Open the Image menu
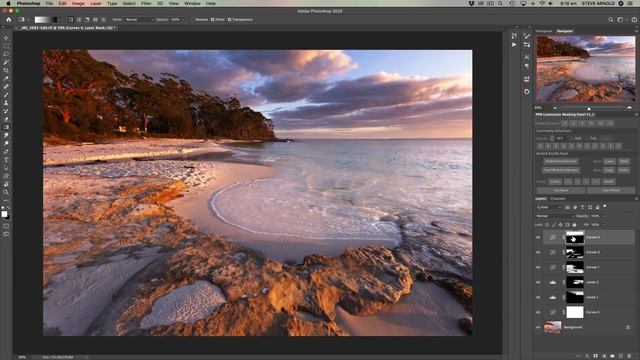 pos(78,3)
